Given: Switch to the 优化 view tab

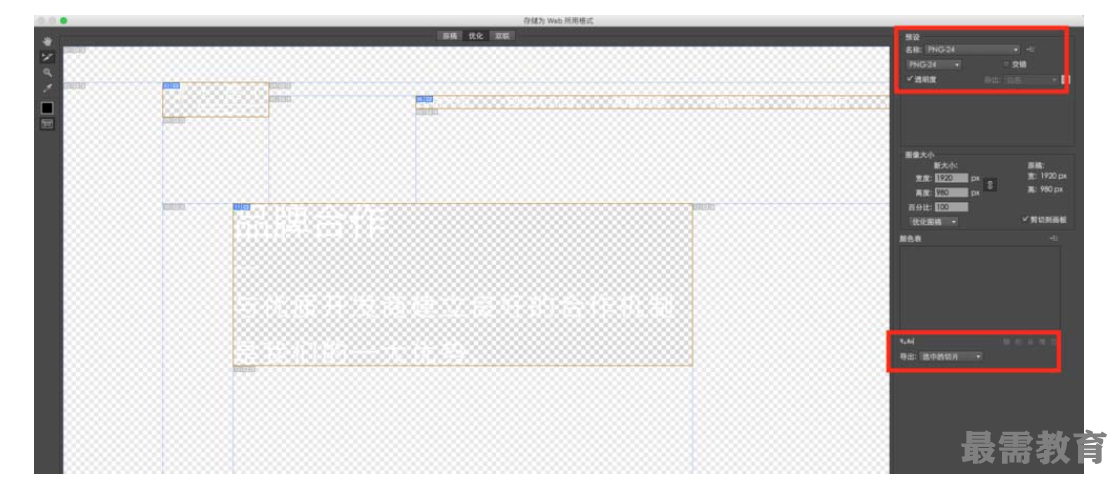Looking at the screenshot, I should tap(475, 35).
